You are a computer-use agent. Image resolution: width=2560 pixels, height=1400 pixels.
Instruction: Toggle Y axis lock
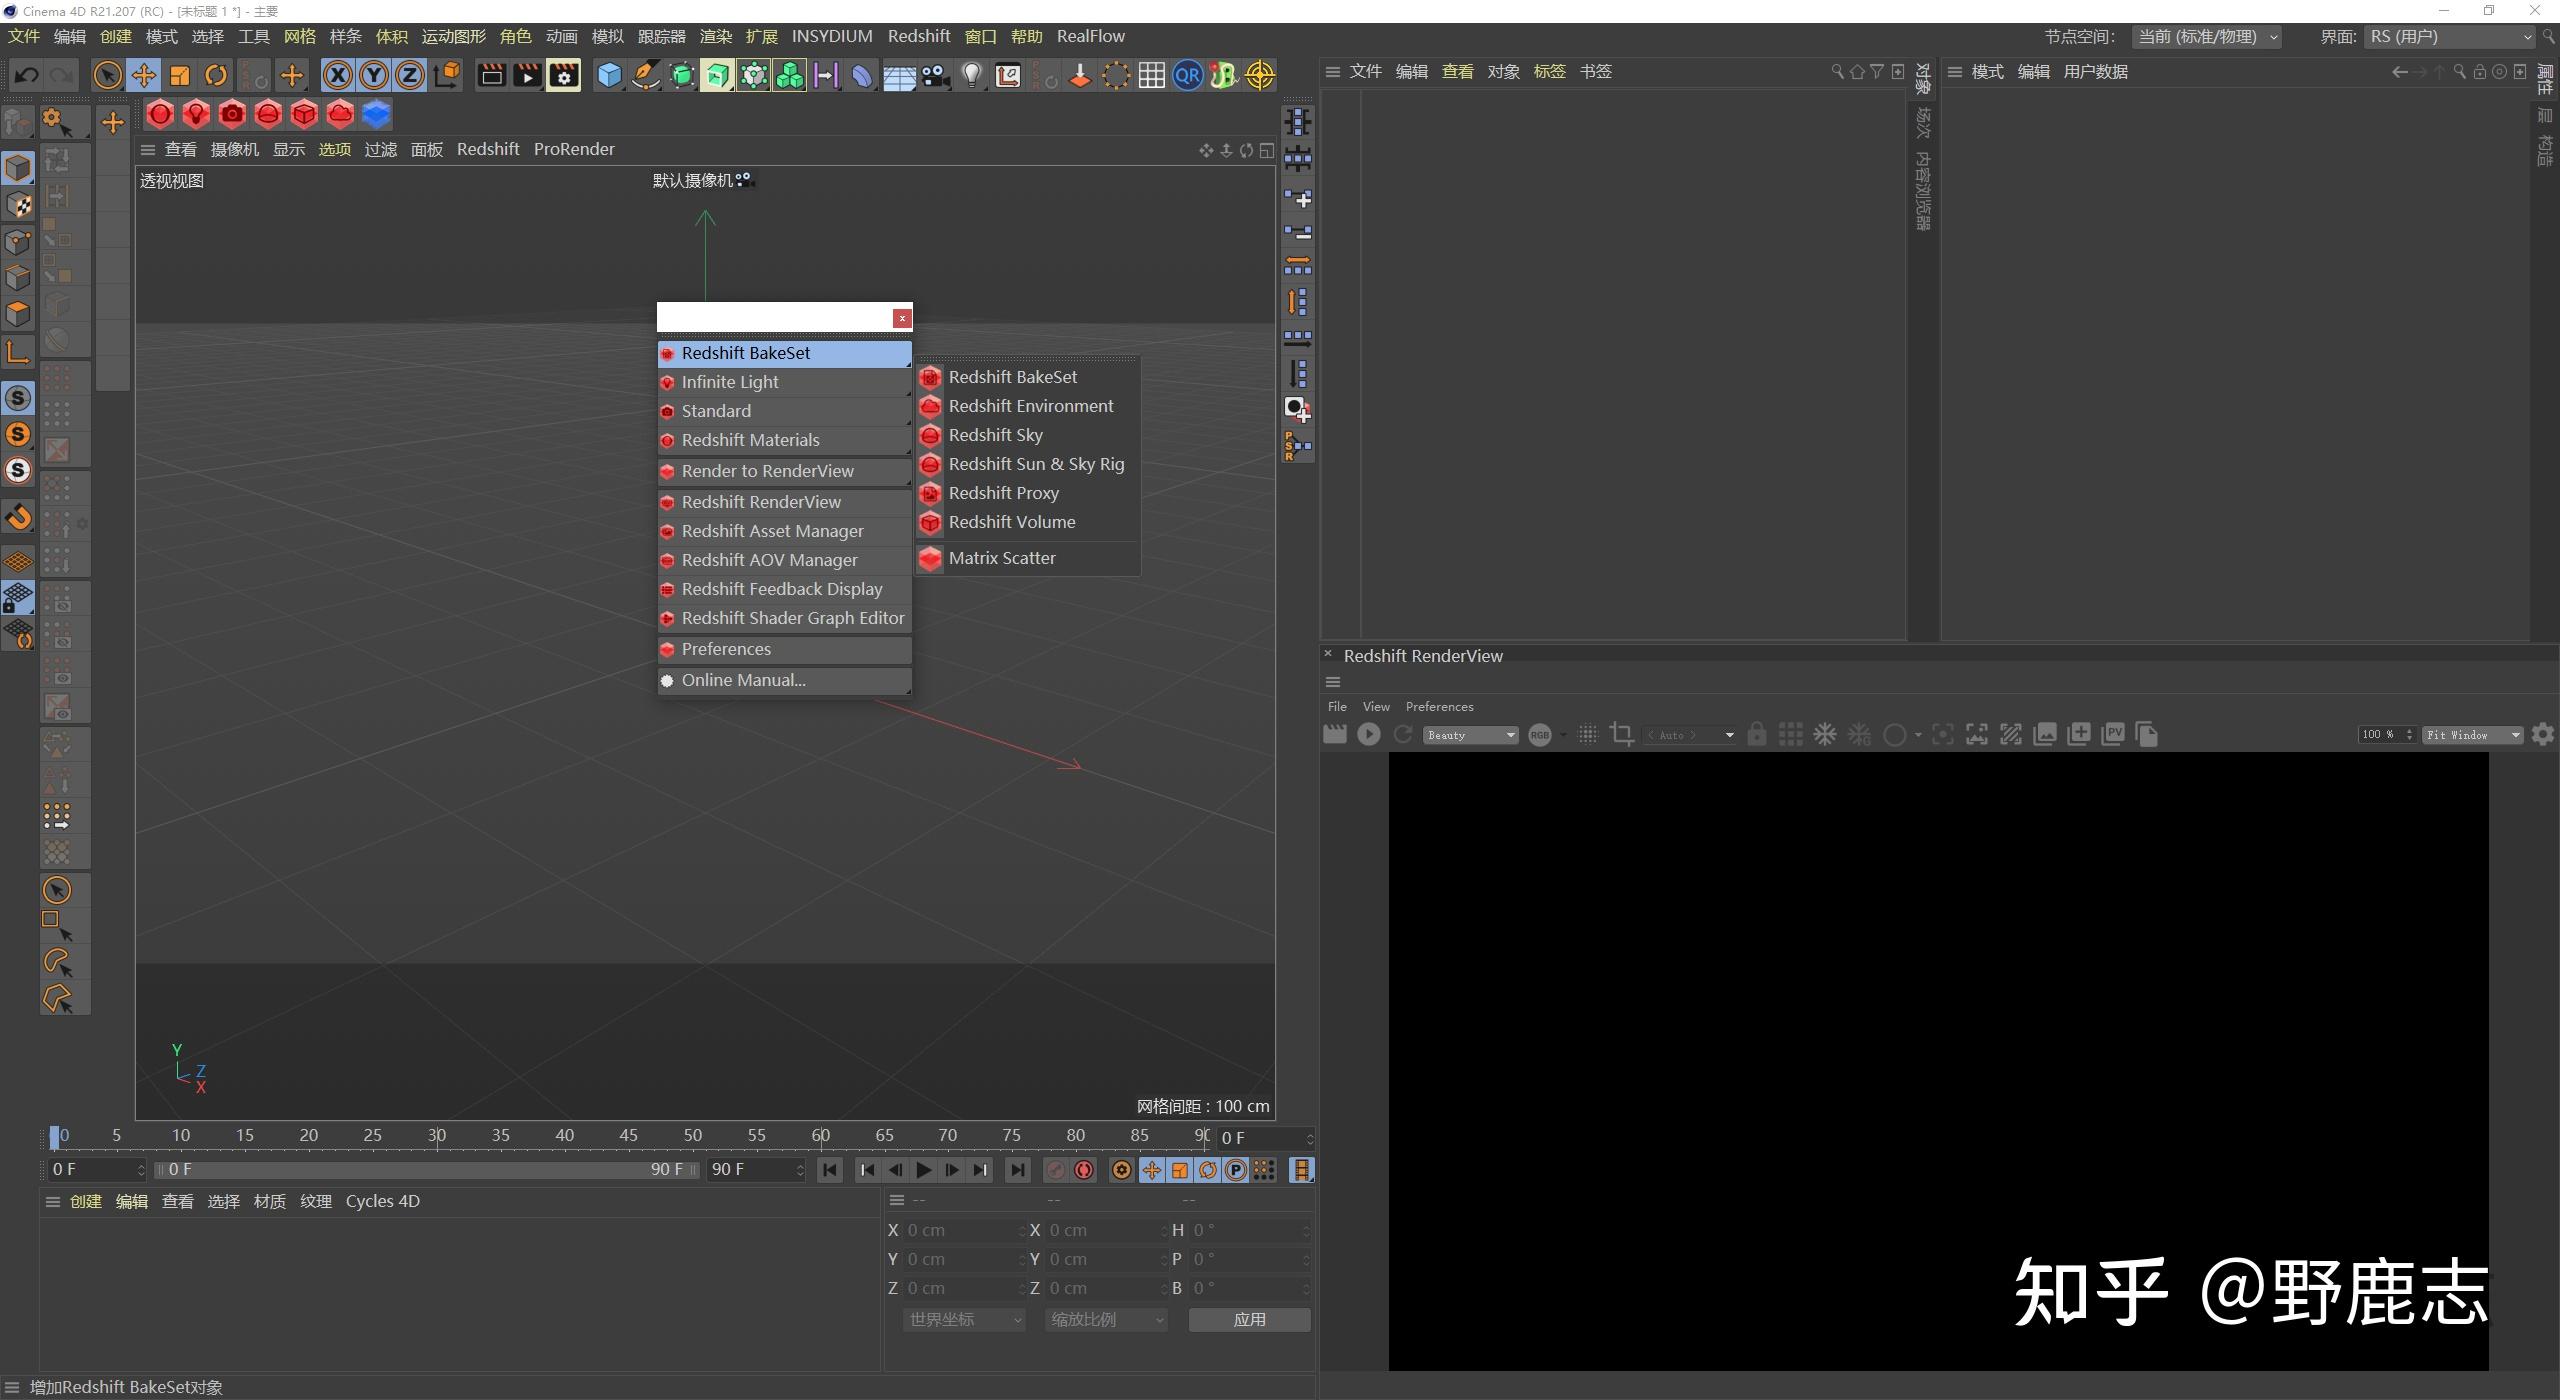(x=373, y=75)
